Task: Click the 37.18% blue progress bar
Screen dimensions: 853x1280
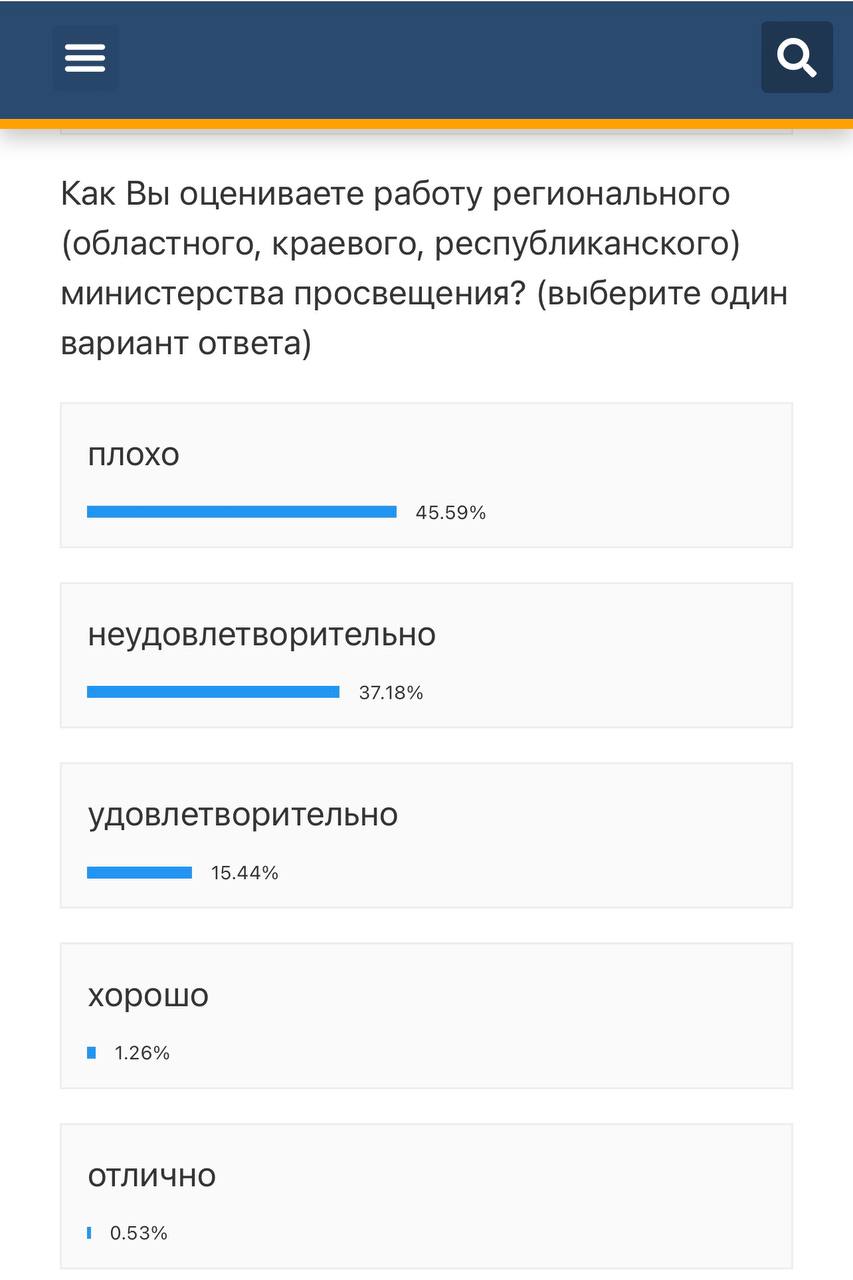Action: click(x=213, y=692)
